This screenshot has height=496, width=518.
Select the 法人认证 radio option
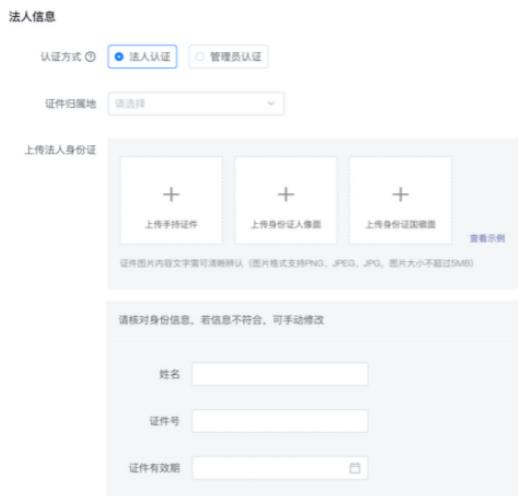point(142,57)
